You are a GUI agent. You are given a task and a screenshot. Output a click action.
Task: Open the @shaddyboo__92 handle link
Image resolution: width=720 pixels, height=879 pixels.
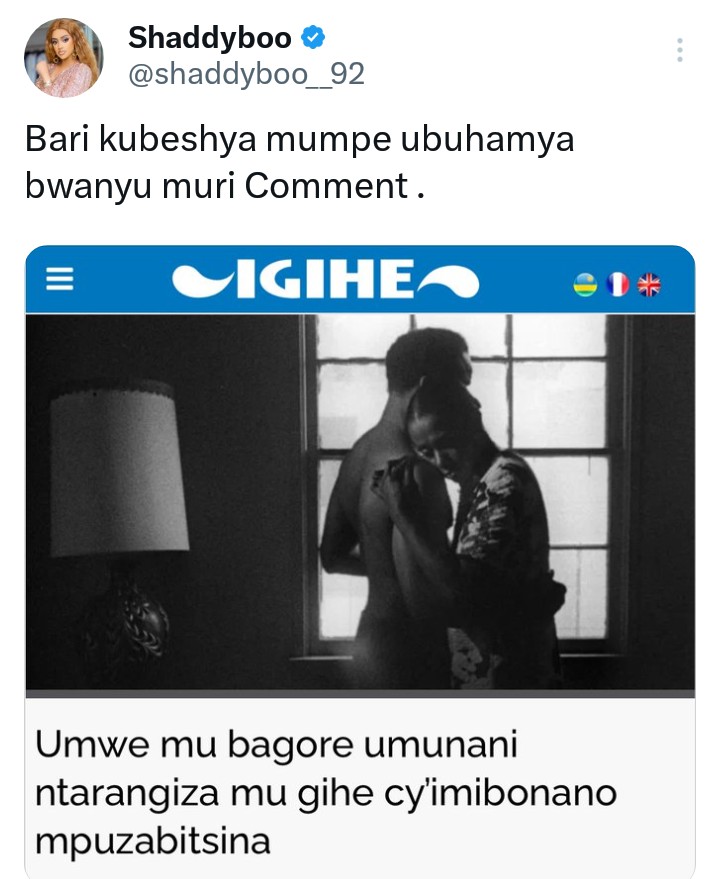coord(246,75)
